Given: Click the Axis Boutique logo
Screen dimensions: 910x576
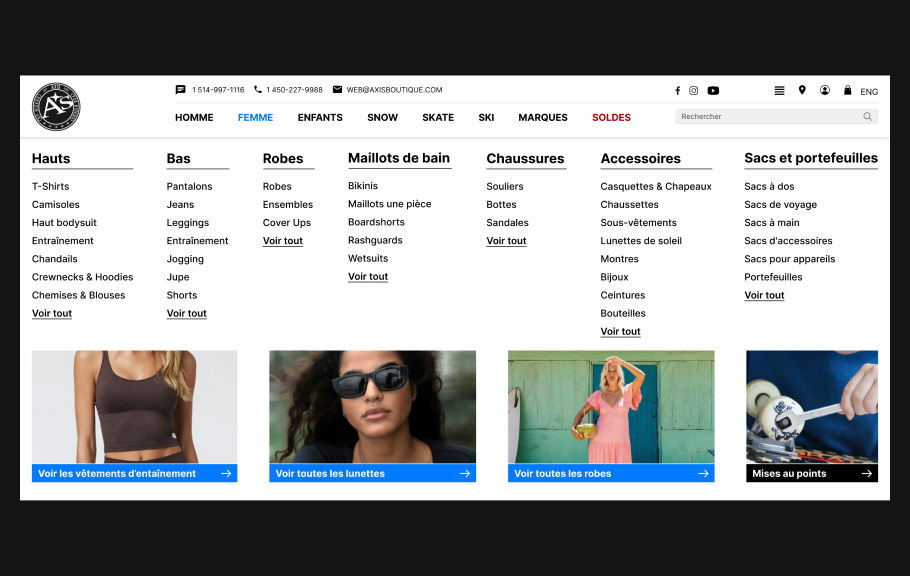Looking at the screenshot, I should click(x=56, y=107).
